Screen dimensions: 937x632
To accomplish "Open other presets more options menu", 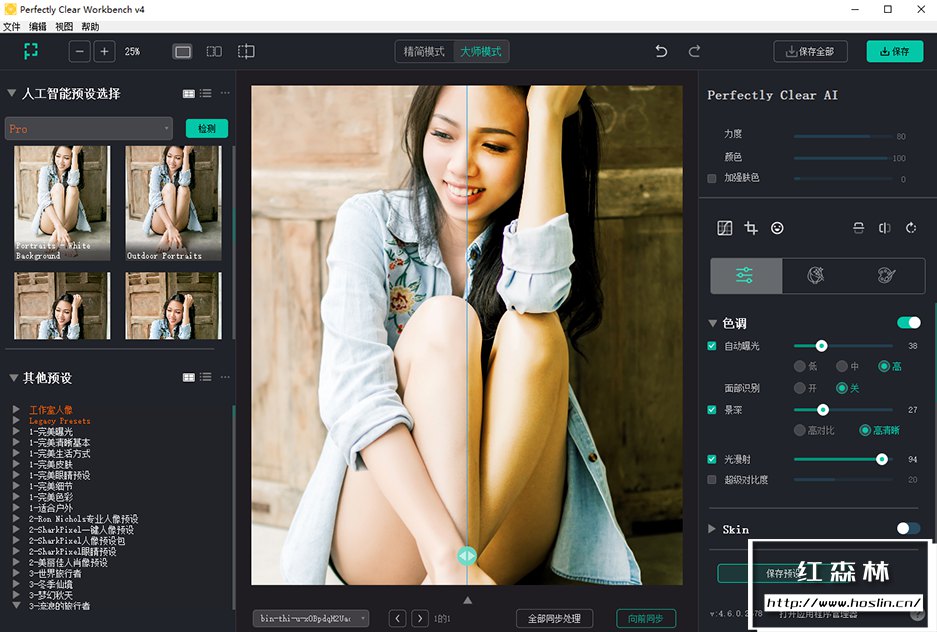I will (x=225, y=377).
